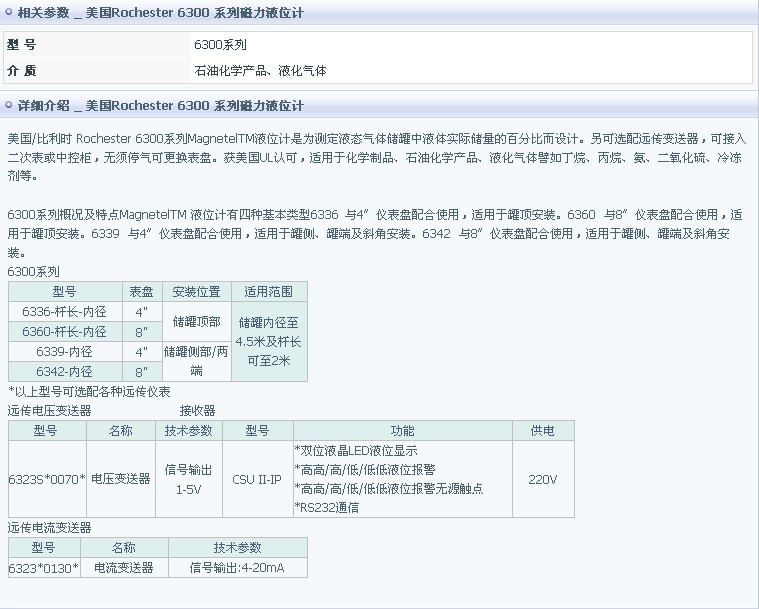This screenshot has width=759, height=609.
Task: Click the 详细介绍 section heading text
Action: click(x=161, y=106)
